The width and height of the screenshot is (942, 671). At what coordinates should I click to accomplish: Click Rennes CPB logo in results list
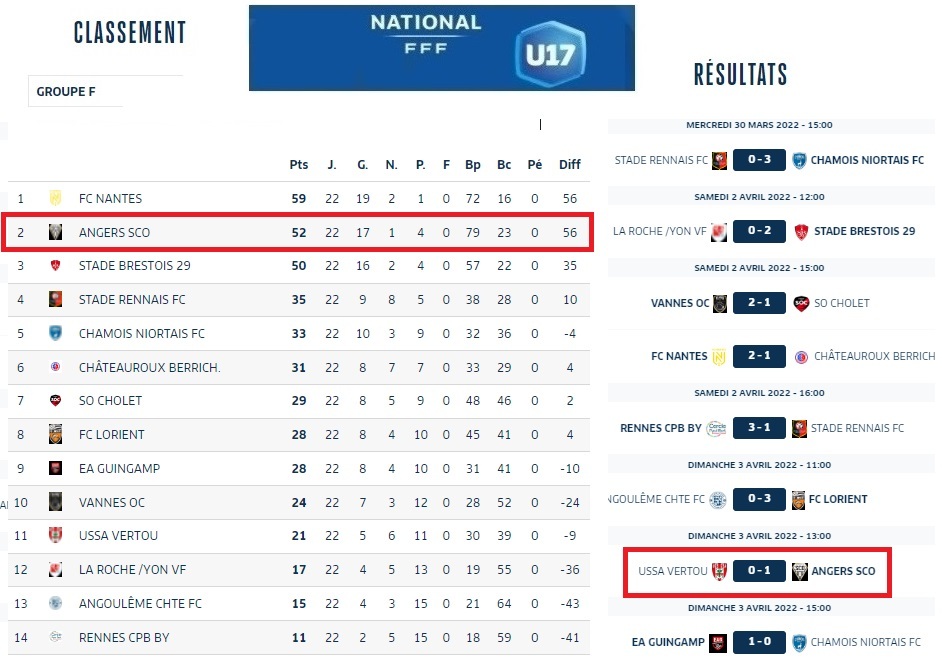[716, 428]
